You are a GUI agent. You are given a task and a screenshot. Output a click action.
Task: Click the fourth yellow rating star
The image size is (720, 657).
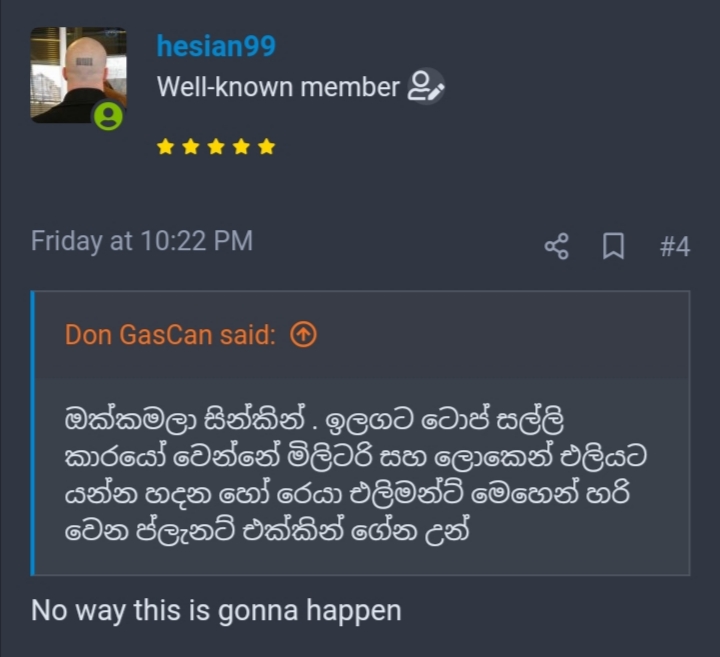pyautogui.click(x=241, y=147)
